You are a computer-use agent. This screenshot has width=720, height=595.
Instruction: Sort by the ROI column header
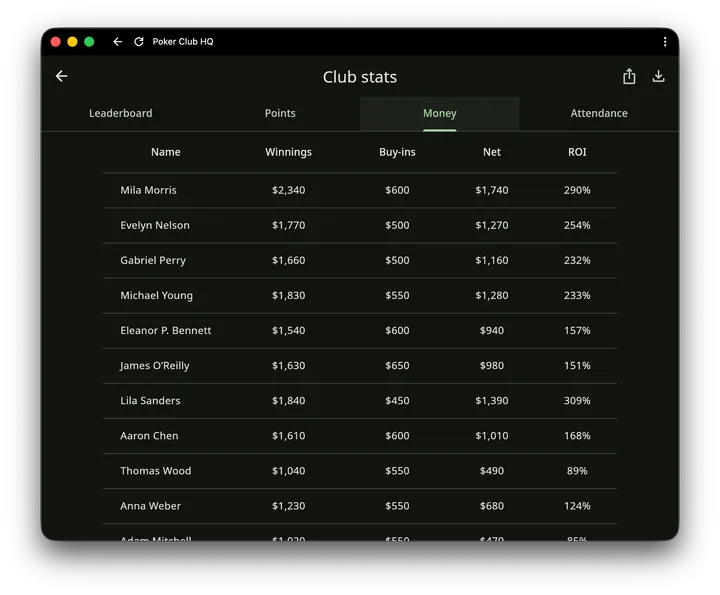(577, 152)
